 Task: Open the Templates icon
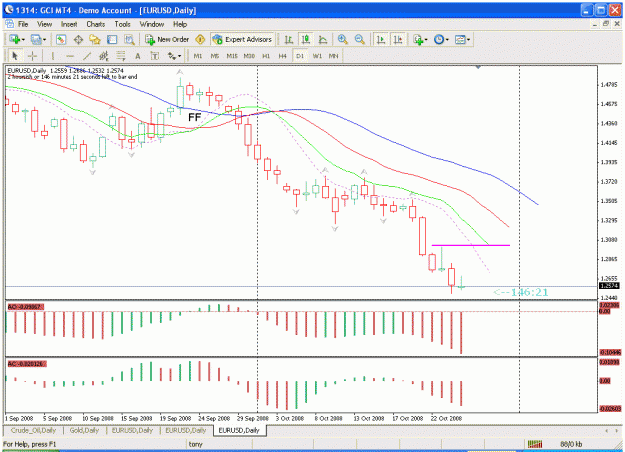(x=460, y=39)
